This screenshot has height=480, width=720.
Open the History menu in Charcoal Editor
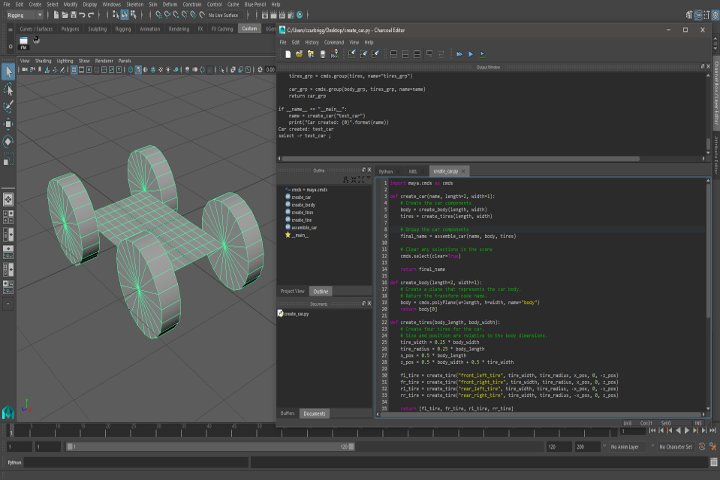click(312, 42)
